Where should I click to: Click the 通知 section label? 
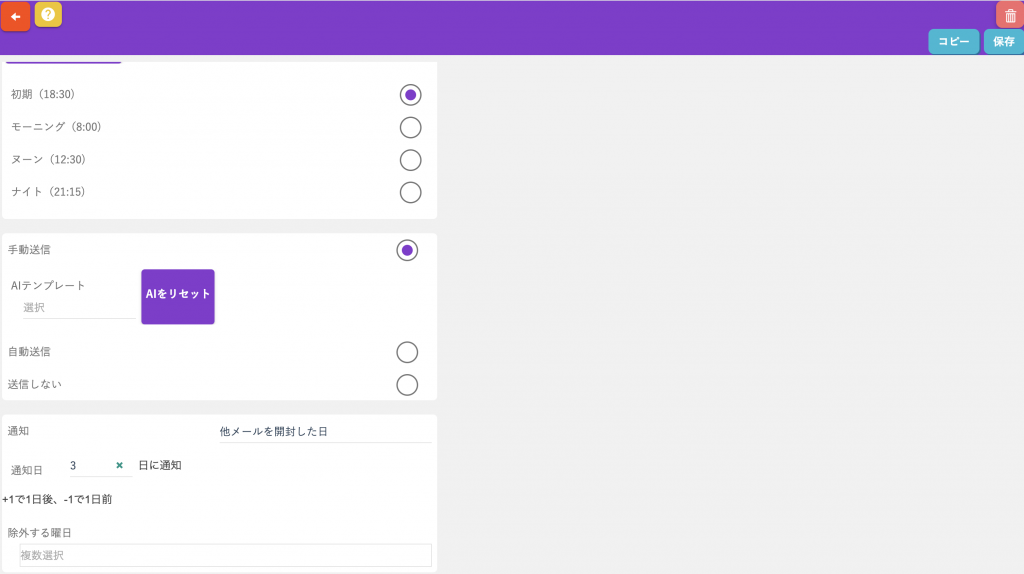tap(18, 431)
